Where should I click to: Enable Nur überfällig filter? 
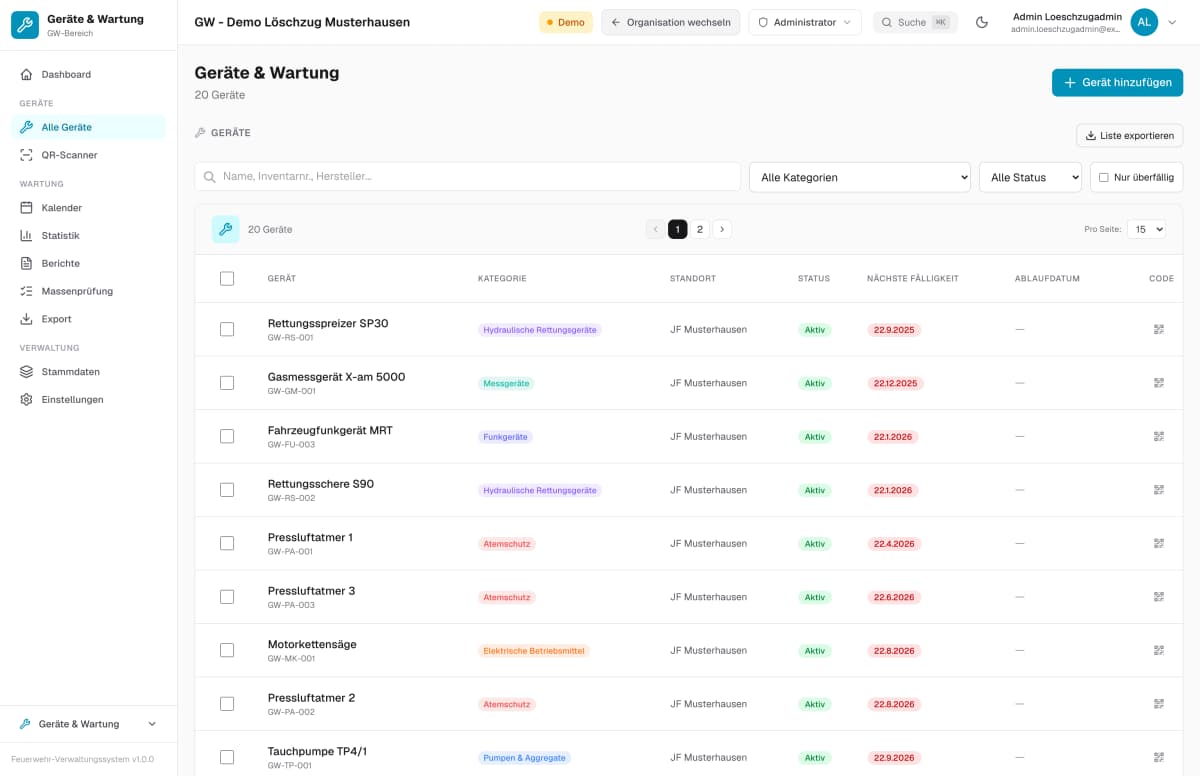pyautogui.click(x=1104, y=177)
